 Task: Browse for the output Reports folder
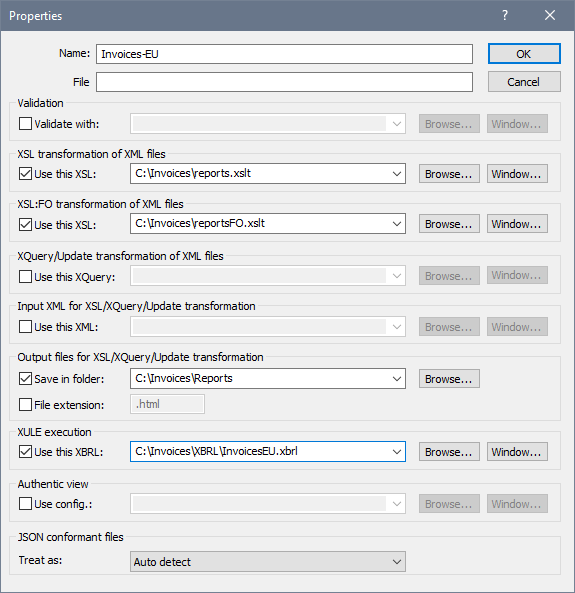click(x=449, y=379)
